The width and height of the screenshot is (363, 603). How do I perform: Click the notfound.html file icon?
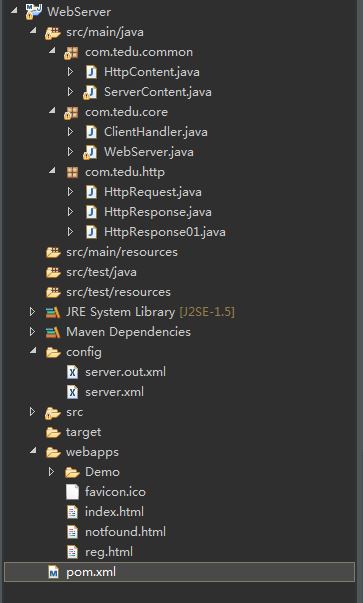pos(72,532)
